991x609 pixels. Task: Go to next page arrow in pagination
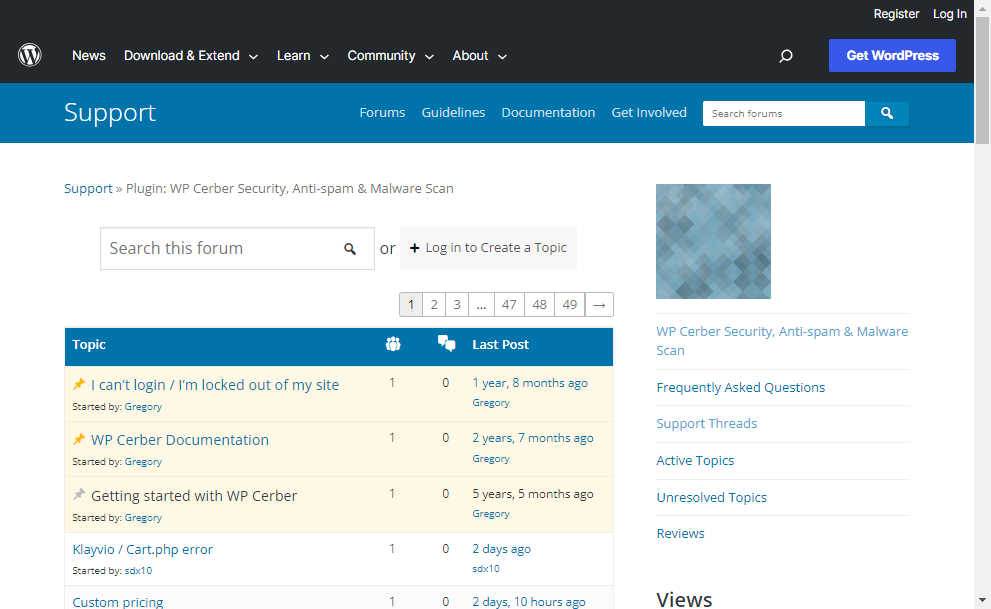599,304
